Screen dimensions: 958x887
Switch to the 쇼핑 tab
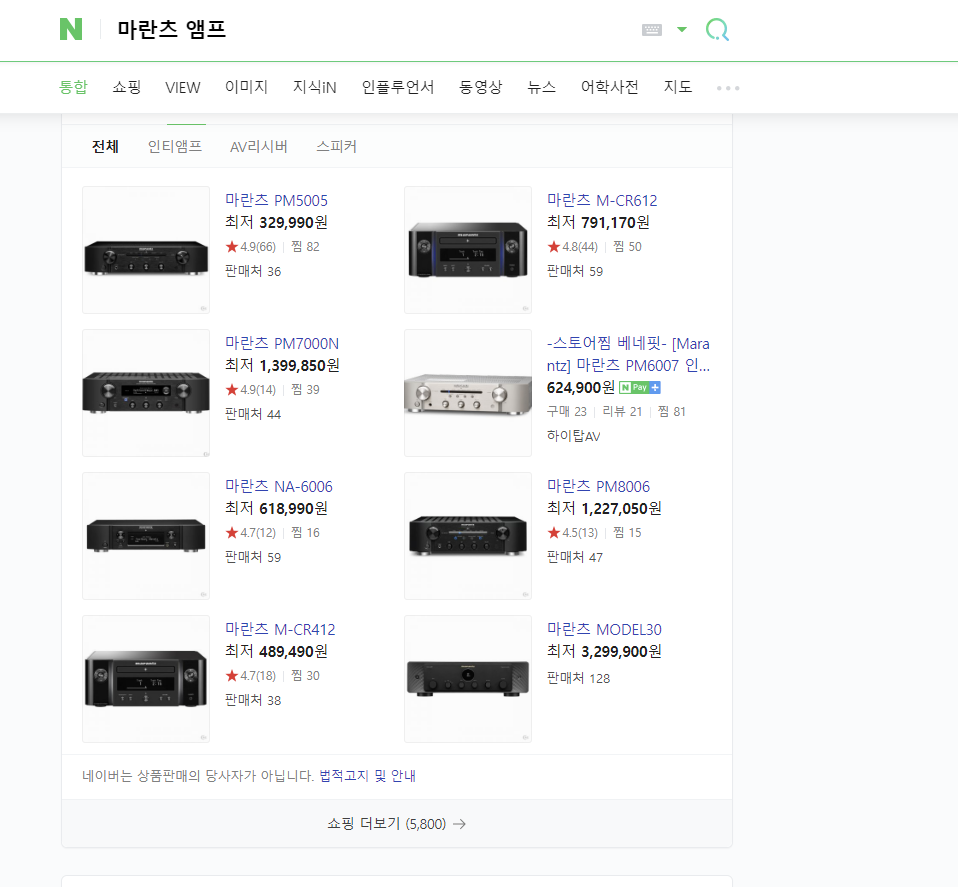(x=126, y=87)
